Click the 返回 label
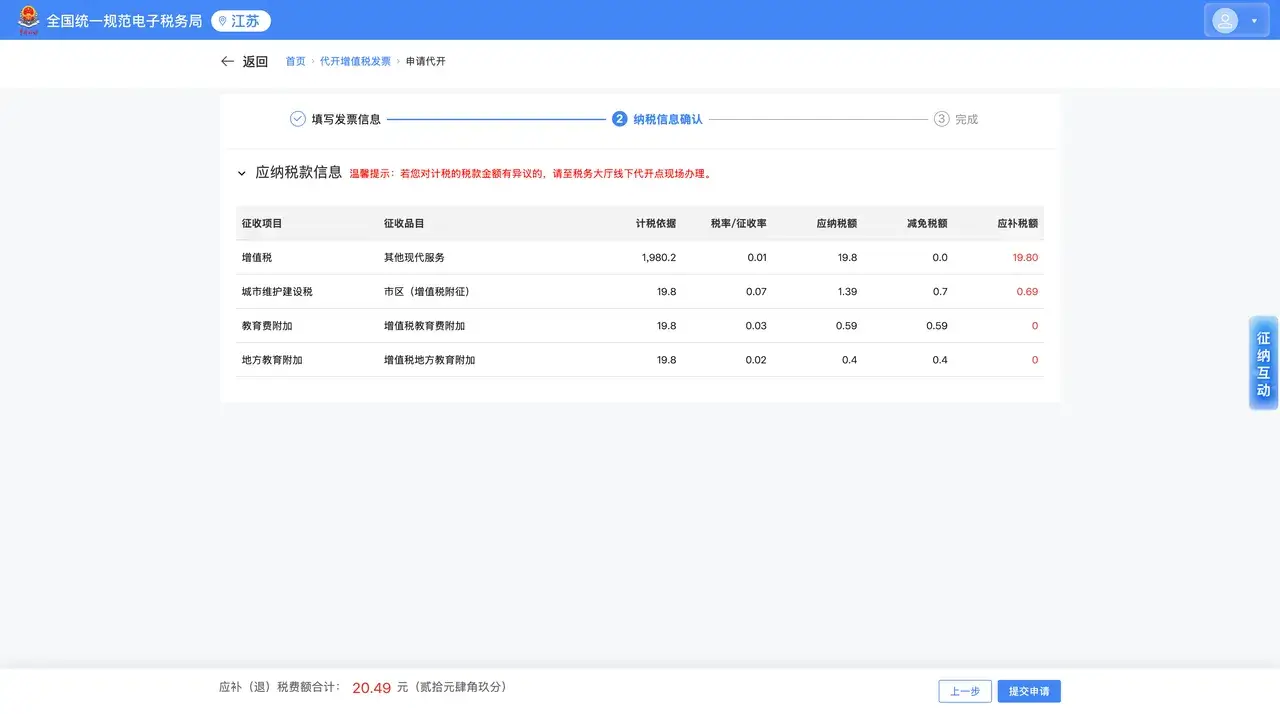 tap(255, 61)
